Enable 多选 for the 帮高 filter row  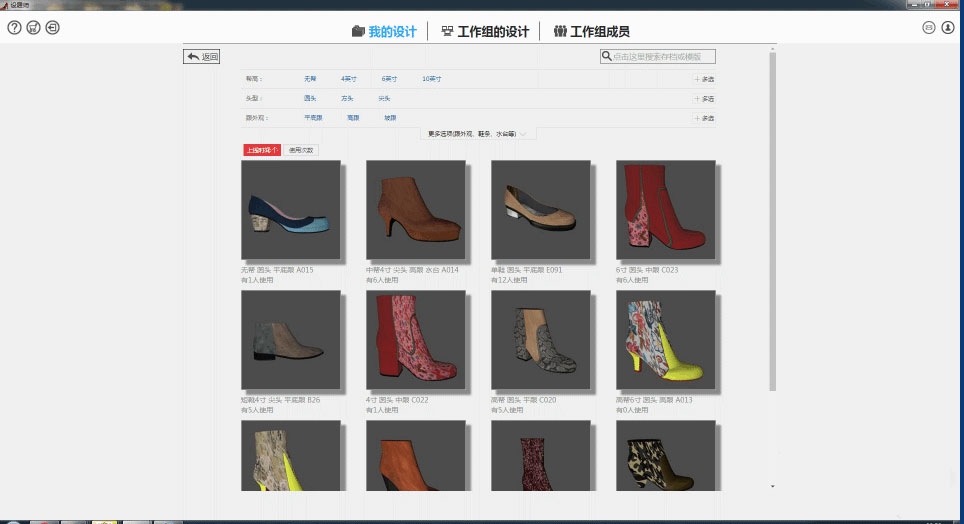[704, 78]
